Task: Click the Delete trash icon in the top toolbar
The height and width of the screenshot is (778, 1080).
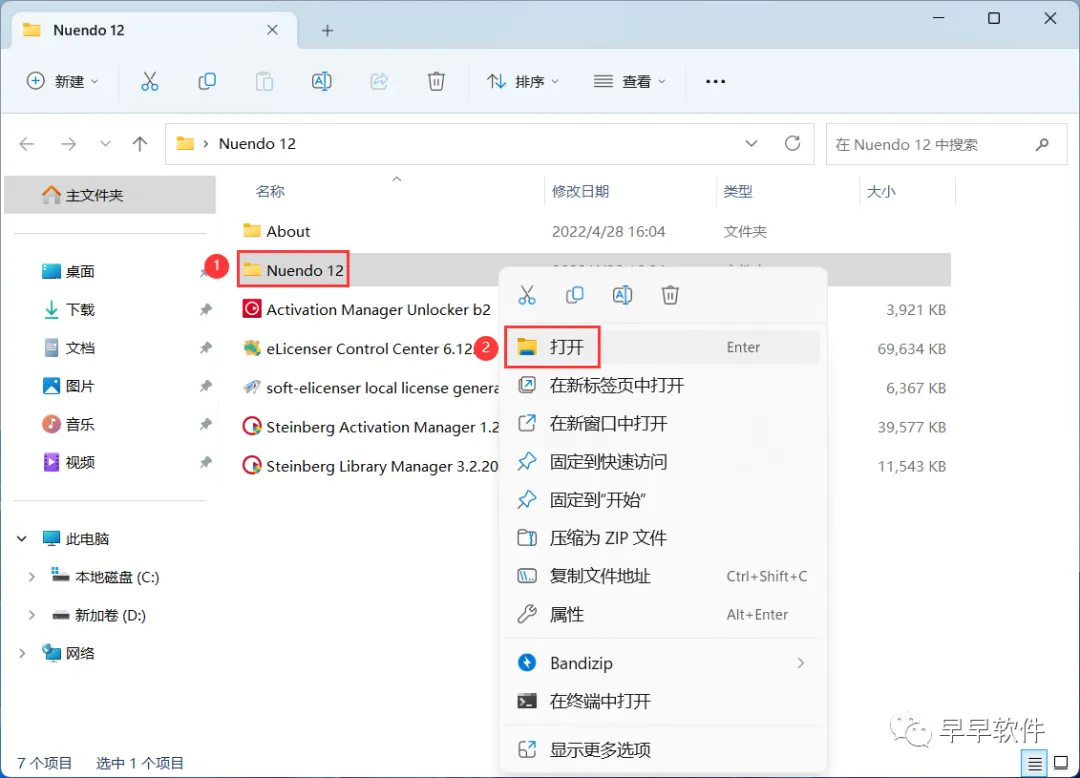Action: (436, 81)
